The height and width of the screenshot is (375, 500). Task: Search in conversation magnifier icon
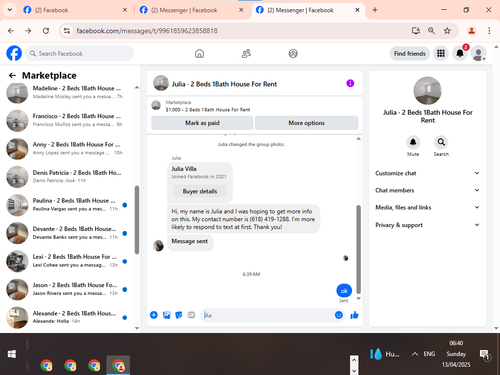(x=441, y=142)
